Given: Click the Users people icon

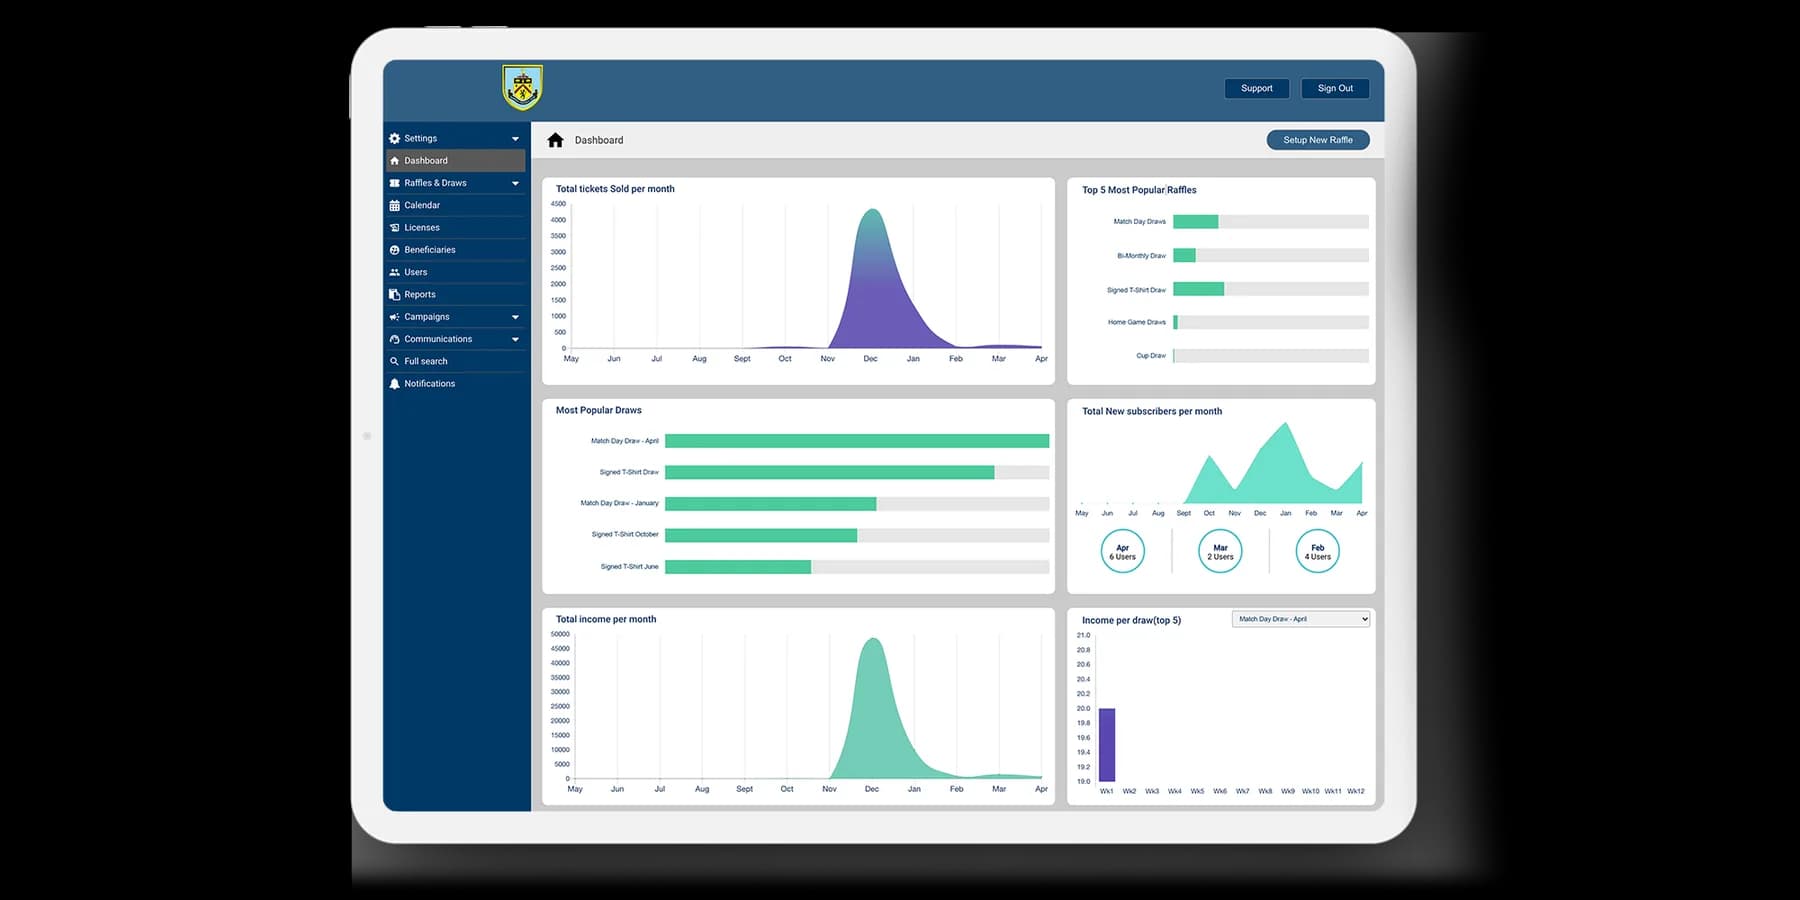Looking at the screenshot, I should (394, 272).
